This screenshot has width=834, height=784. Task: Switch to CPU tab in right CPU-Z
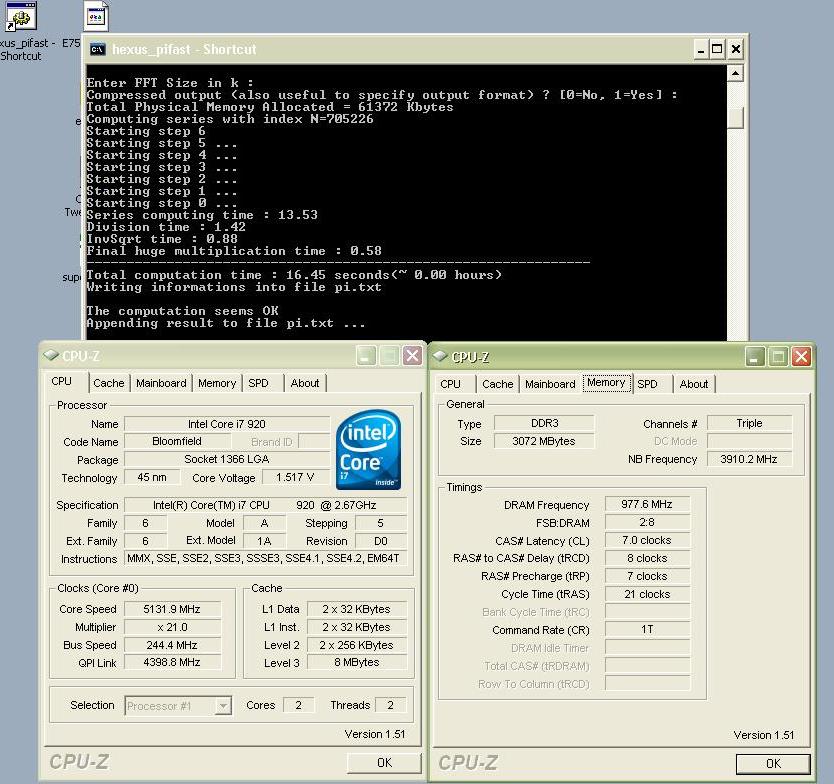[451, 384]
